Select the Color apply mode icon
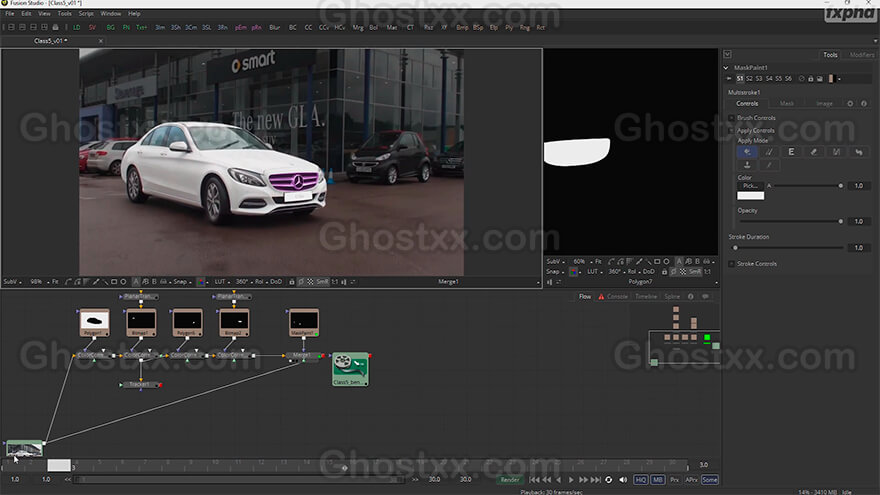880x495 pixels. point(747,152)
